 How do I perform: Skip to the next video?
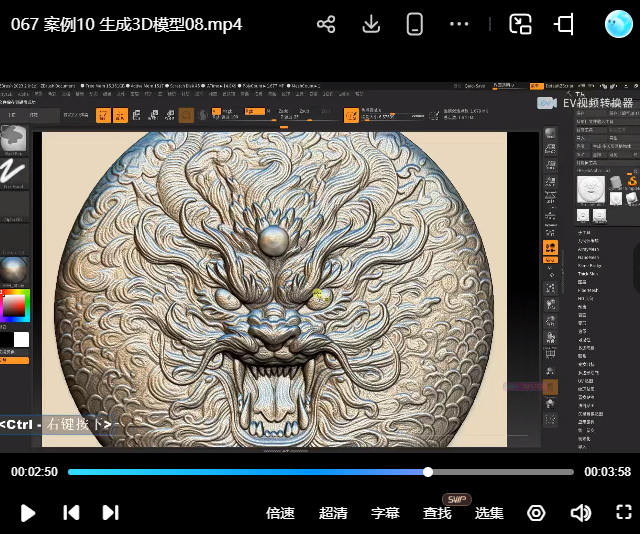coord(110,513)
